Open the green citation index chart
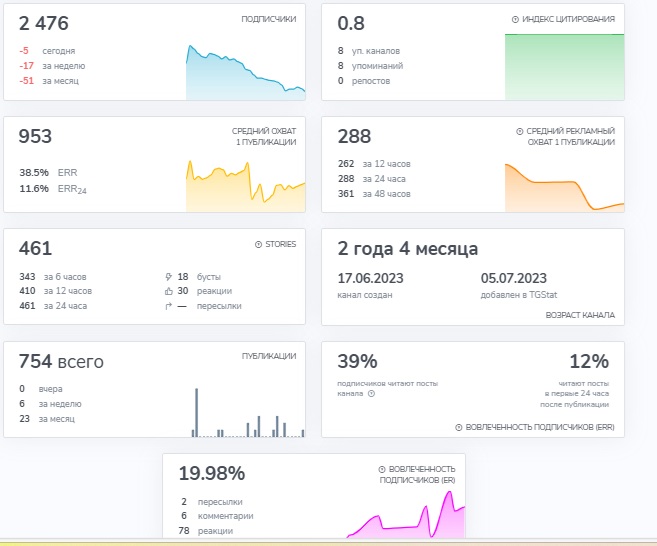This screenshot has width=657, height=546. click(x=564, y=66)
